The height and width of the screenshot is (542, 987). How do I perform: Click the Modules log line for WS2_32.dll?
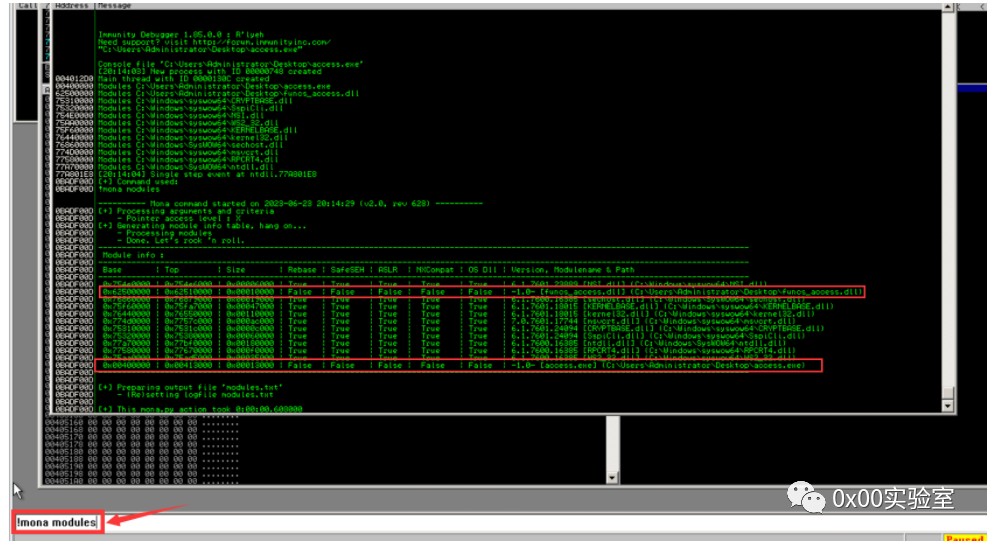(x=188, y=123)
